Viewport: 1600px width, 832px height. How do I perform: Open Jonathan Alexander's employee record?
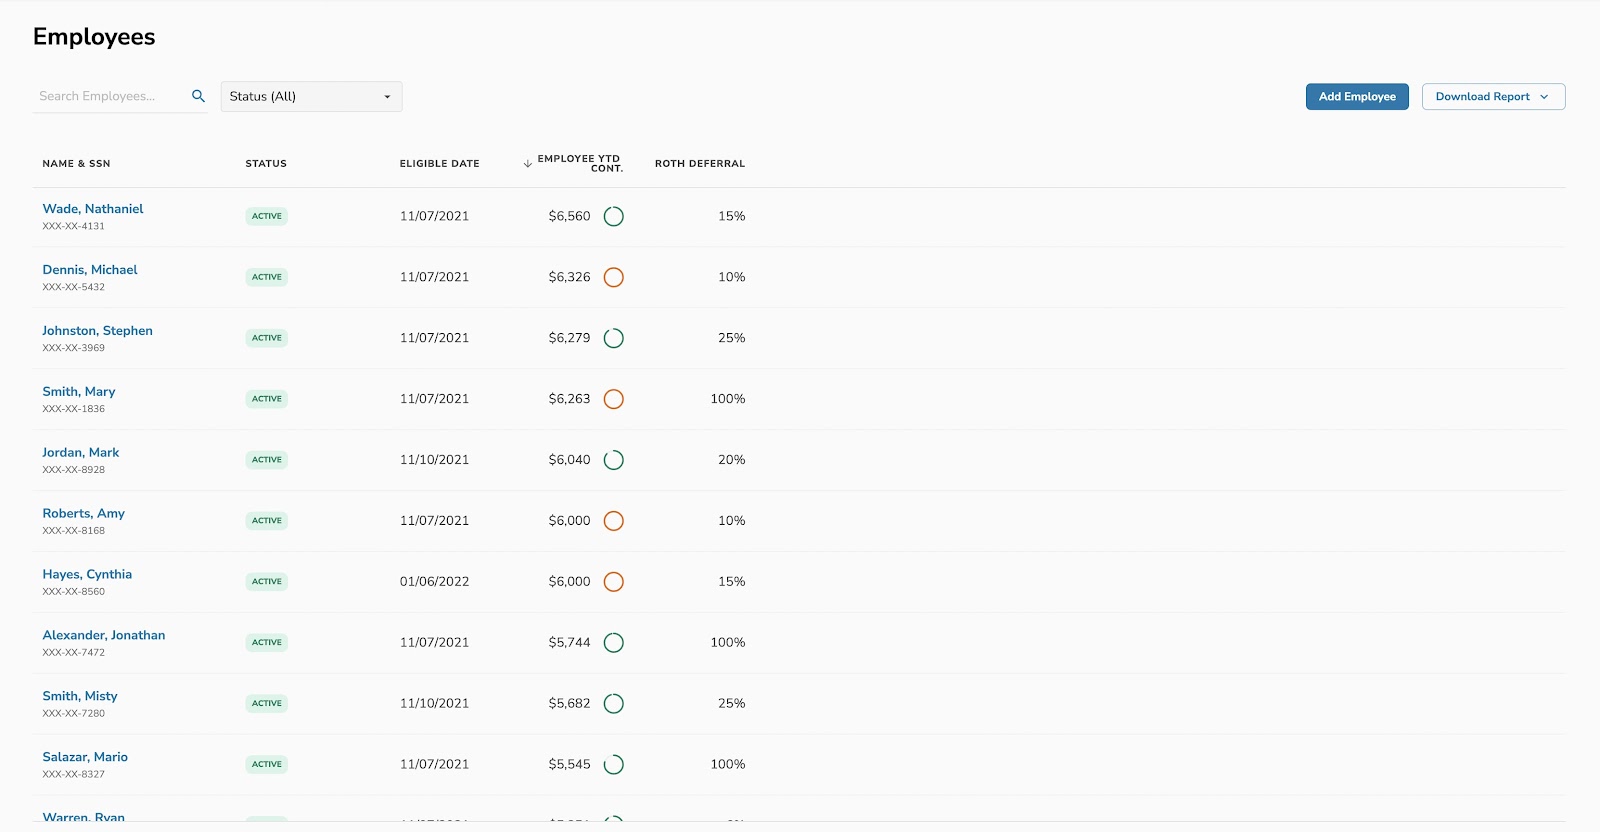click(104, 636)
